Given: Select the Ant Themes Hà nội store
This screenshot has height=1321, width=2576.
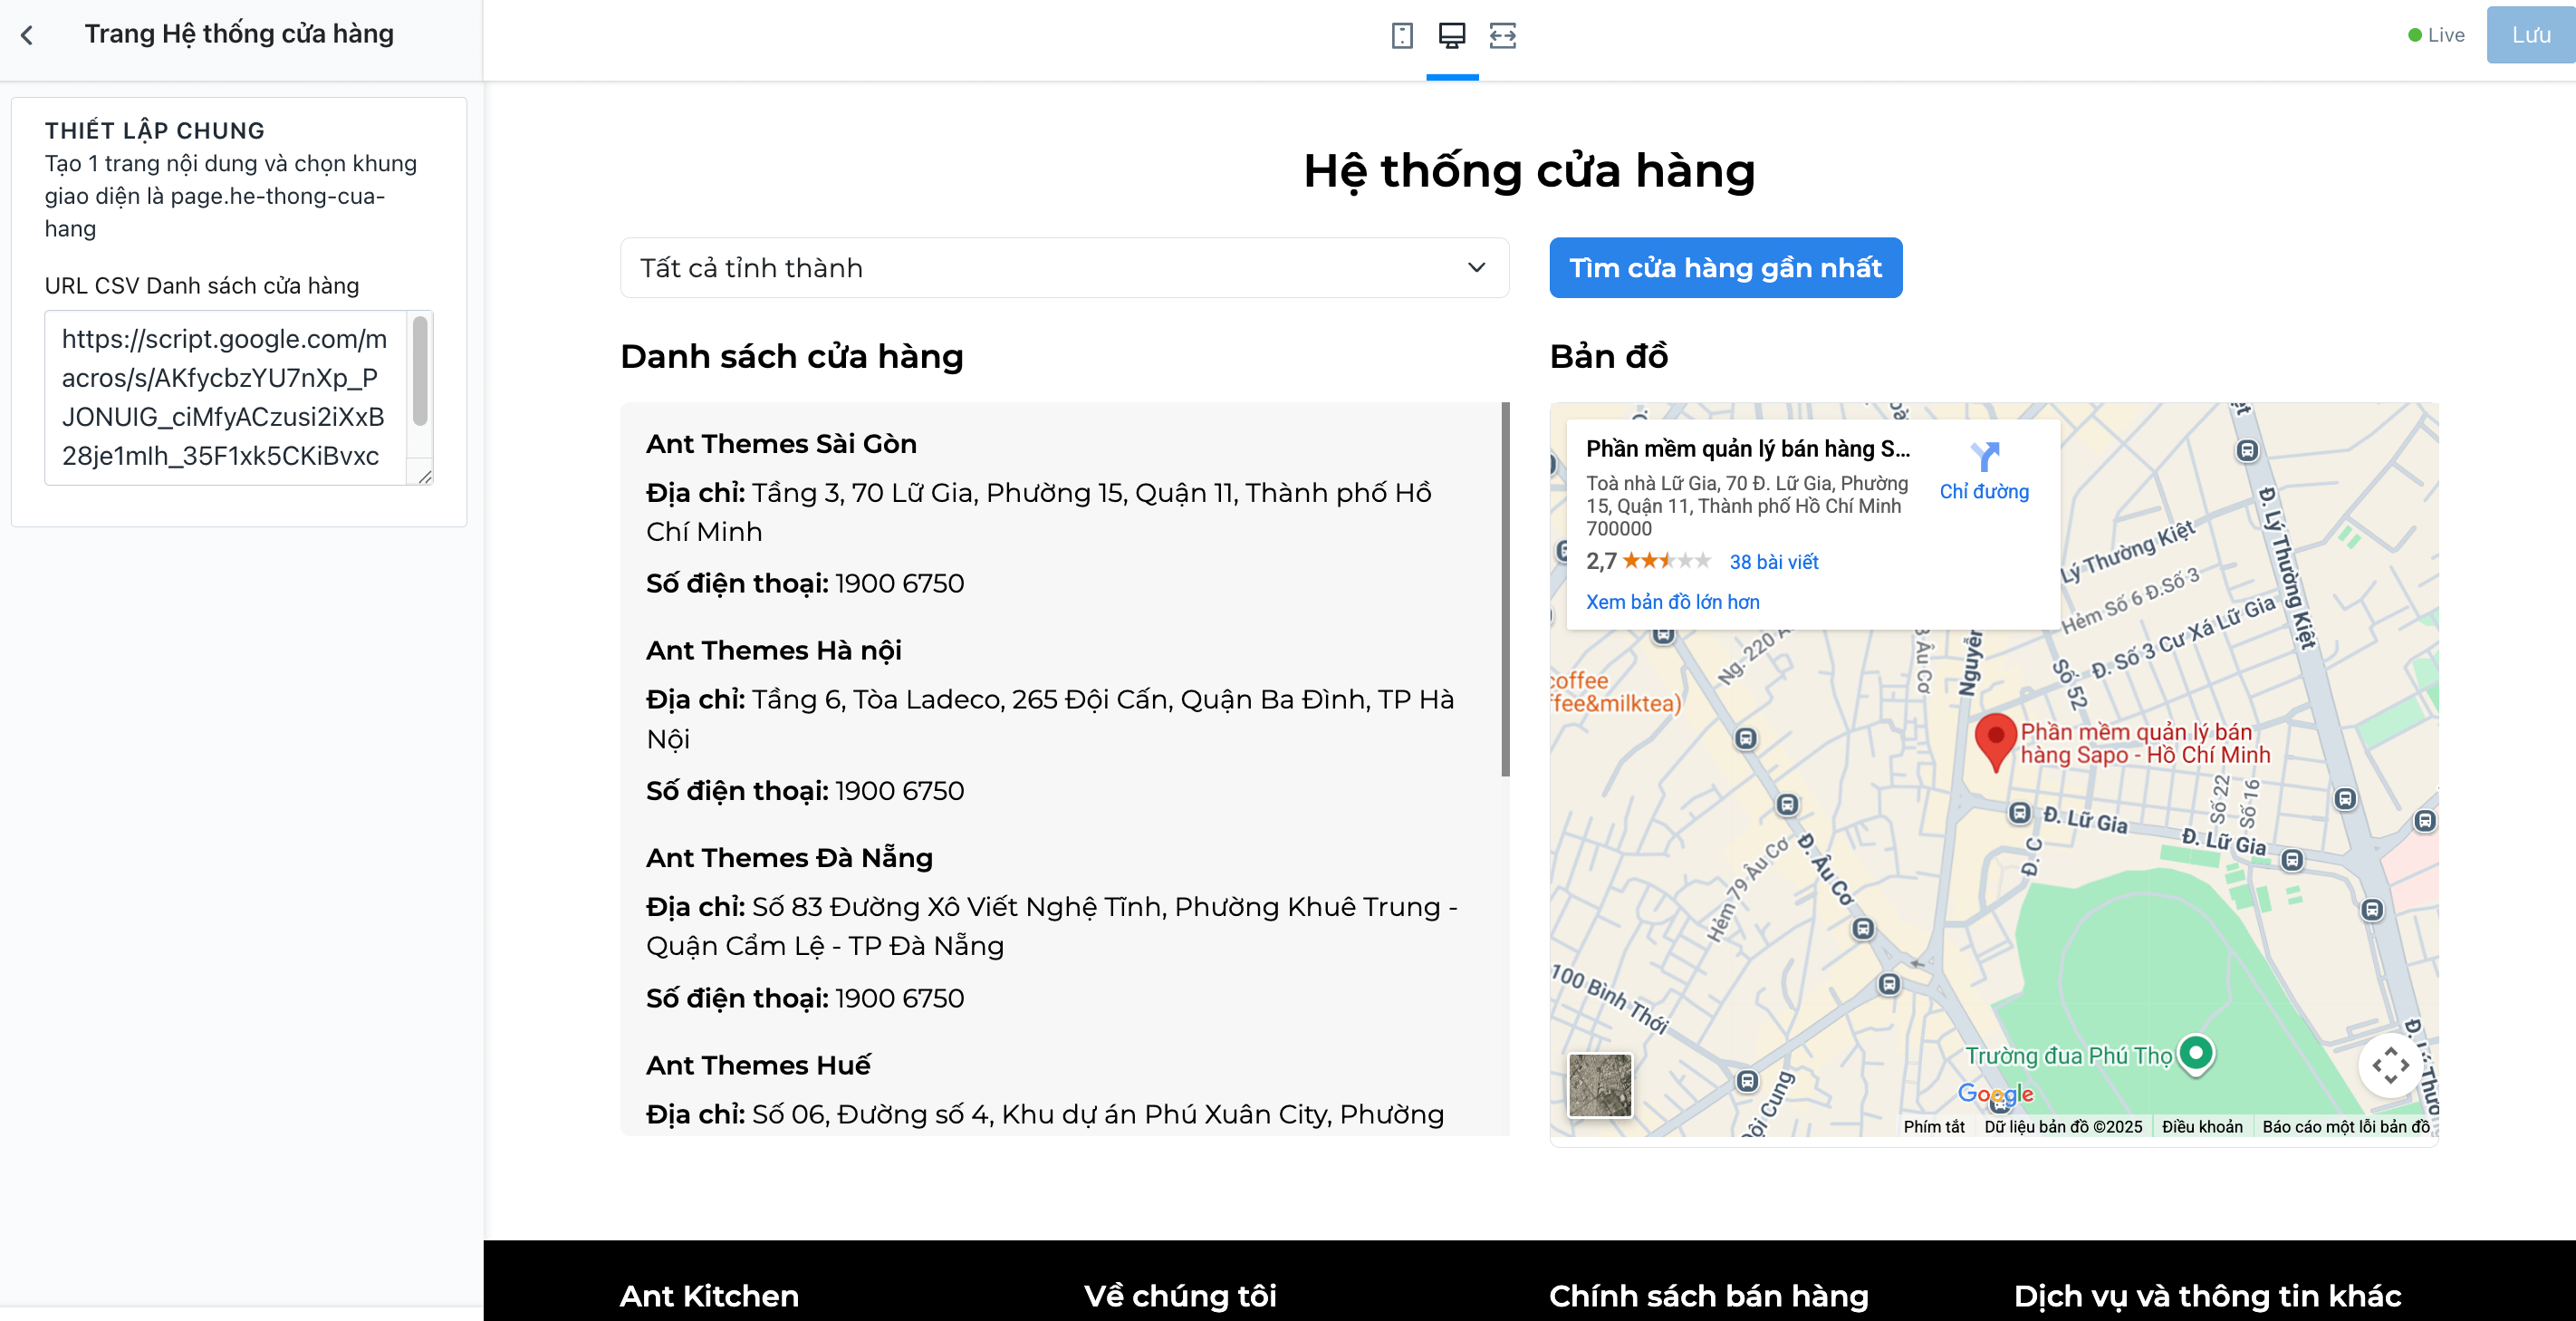Looking at the screenshot, I should point(774,651).
